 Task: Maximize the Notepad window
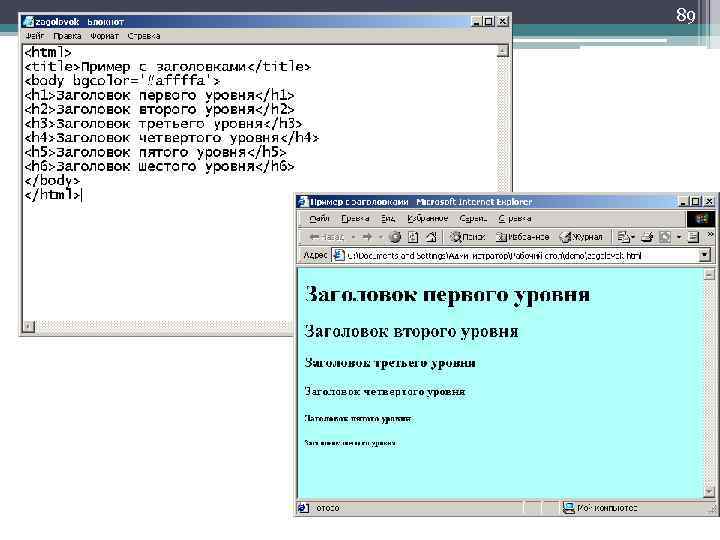tap(489, 22)
